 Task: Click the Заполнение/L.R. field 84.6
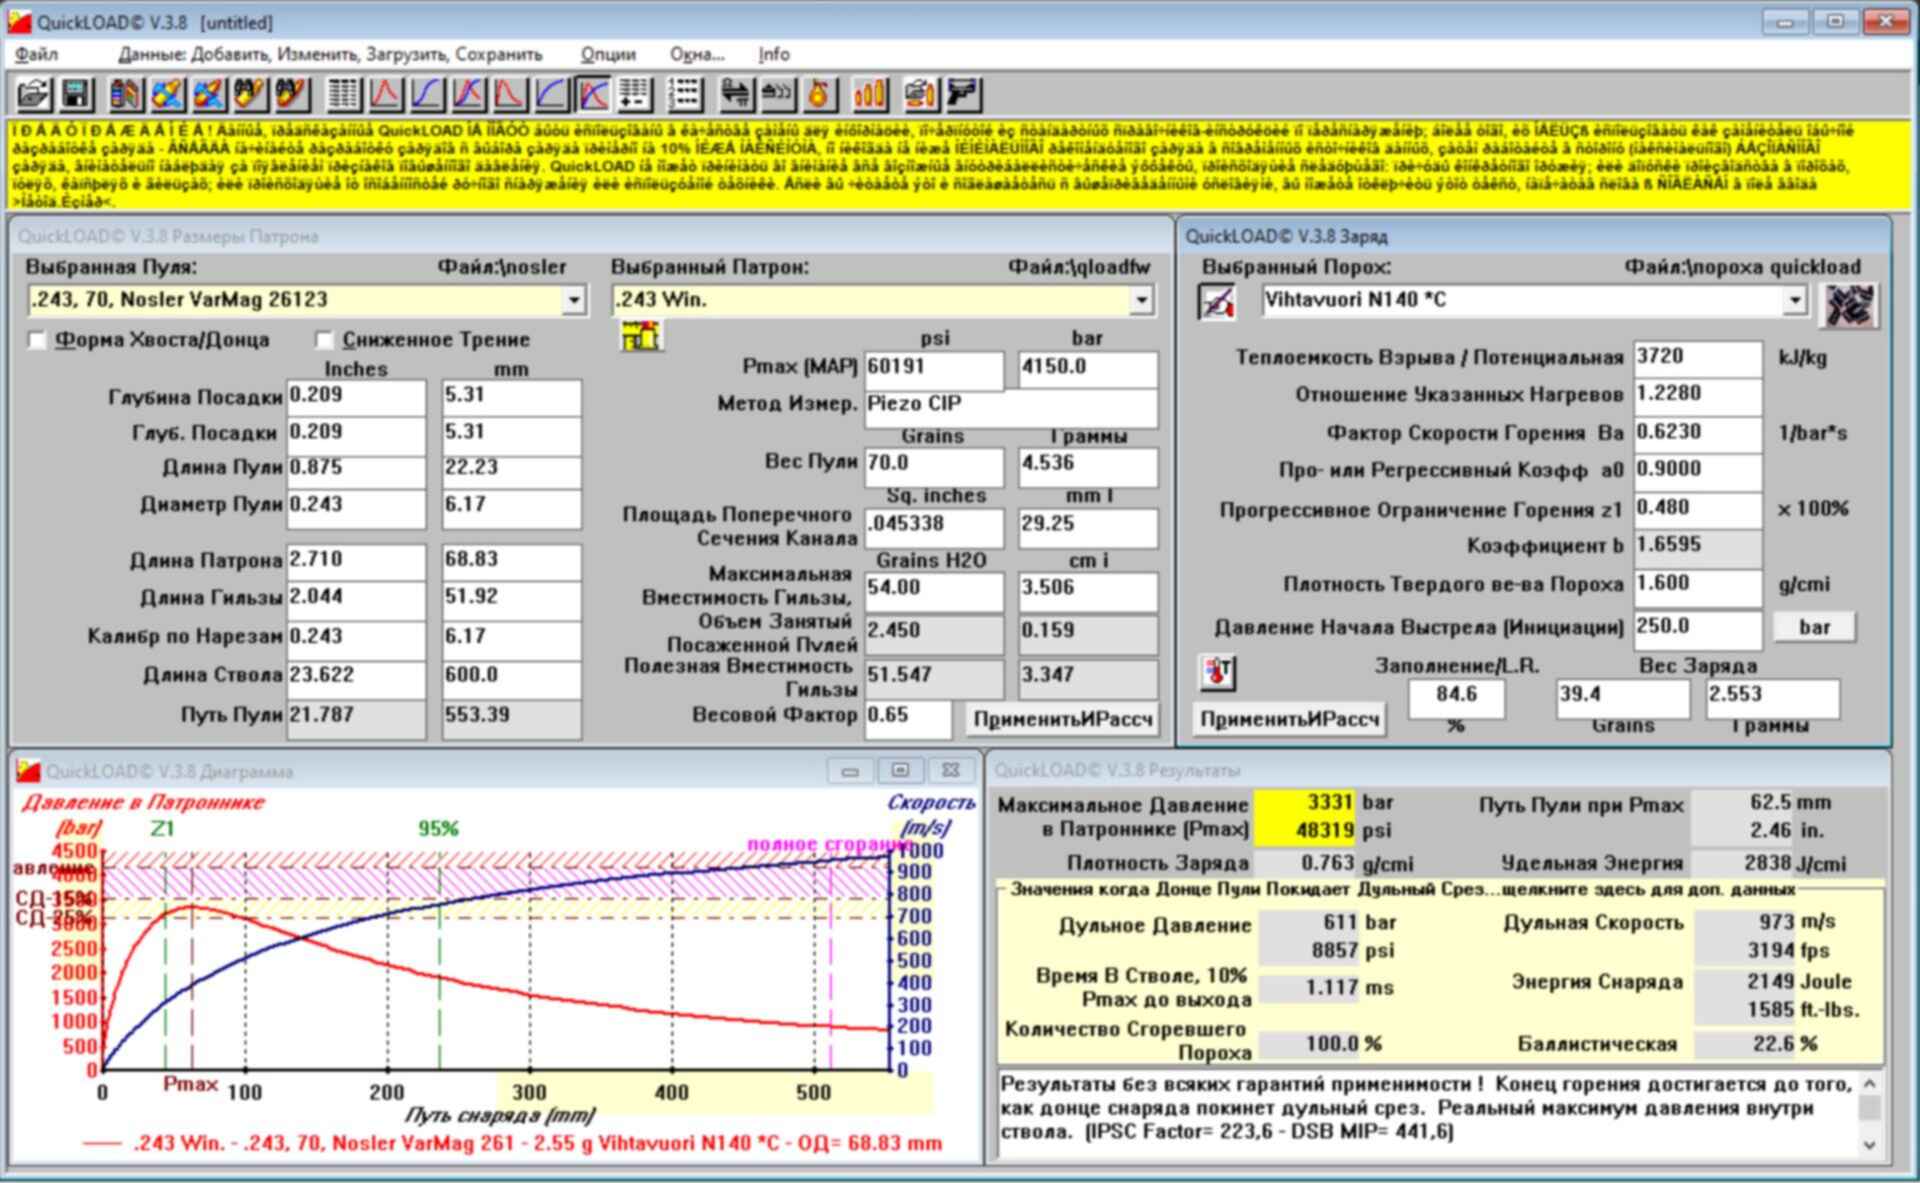1456,697
